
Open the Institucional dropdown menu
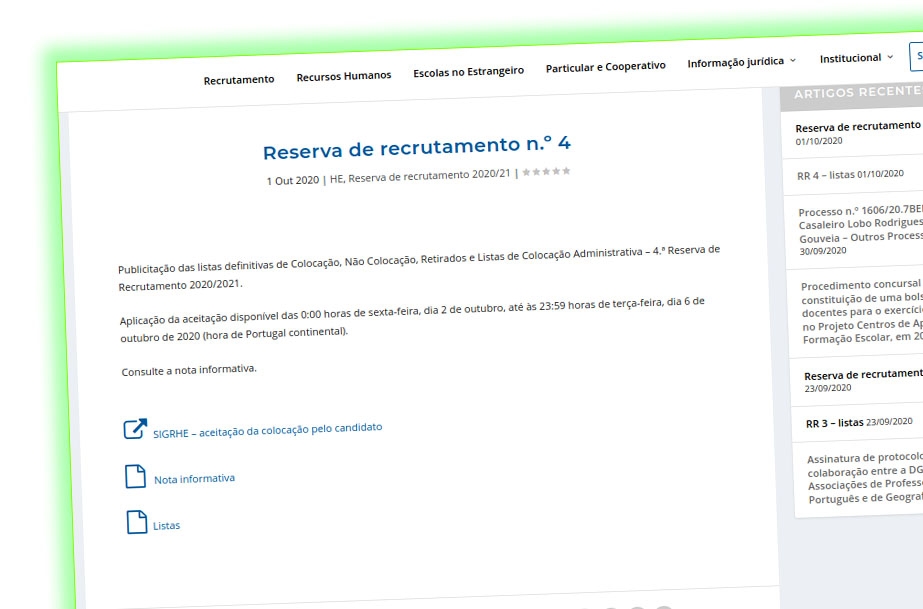pyautogui.click(x=850, y=58)
